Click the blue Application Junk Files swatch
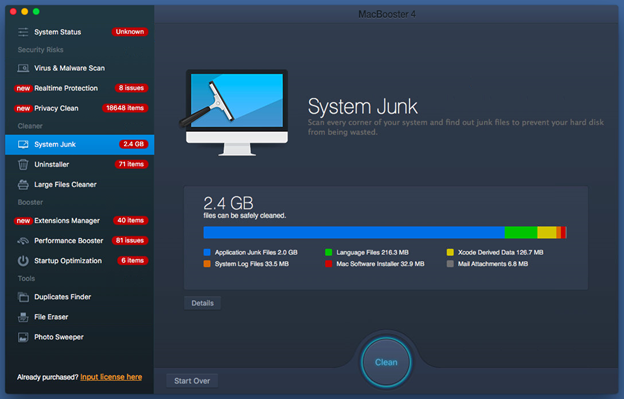Viewport: 624px width, 399px height. coord(207,252)
